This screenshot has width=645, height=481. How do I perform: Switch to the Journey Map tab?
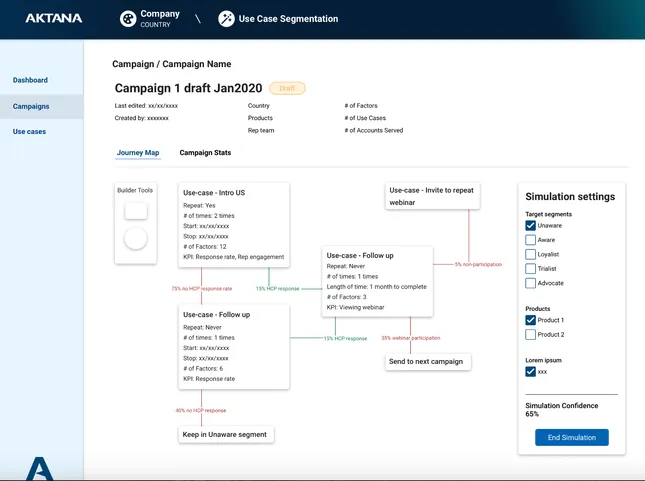(x=138, y=153)
